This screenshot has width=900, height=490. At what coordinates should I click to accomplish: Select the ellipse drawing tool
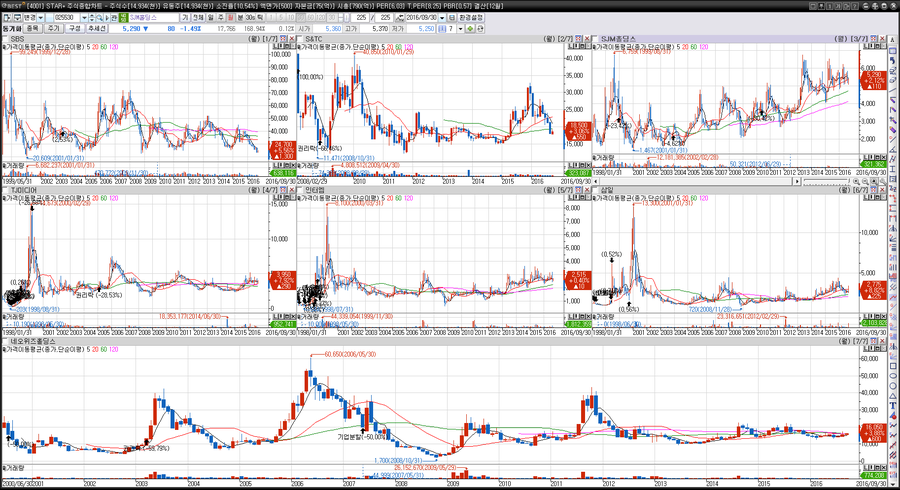[893, 376]
